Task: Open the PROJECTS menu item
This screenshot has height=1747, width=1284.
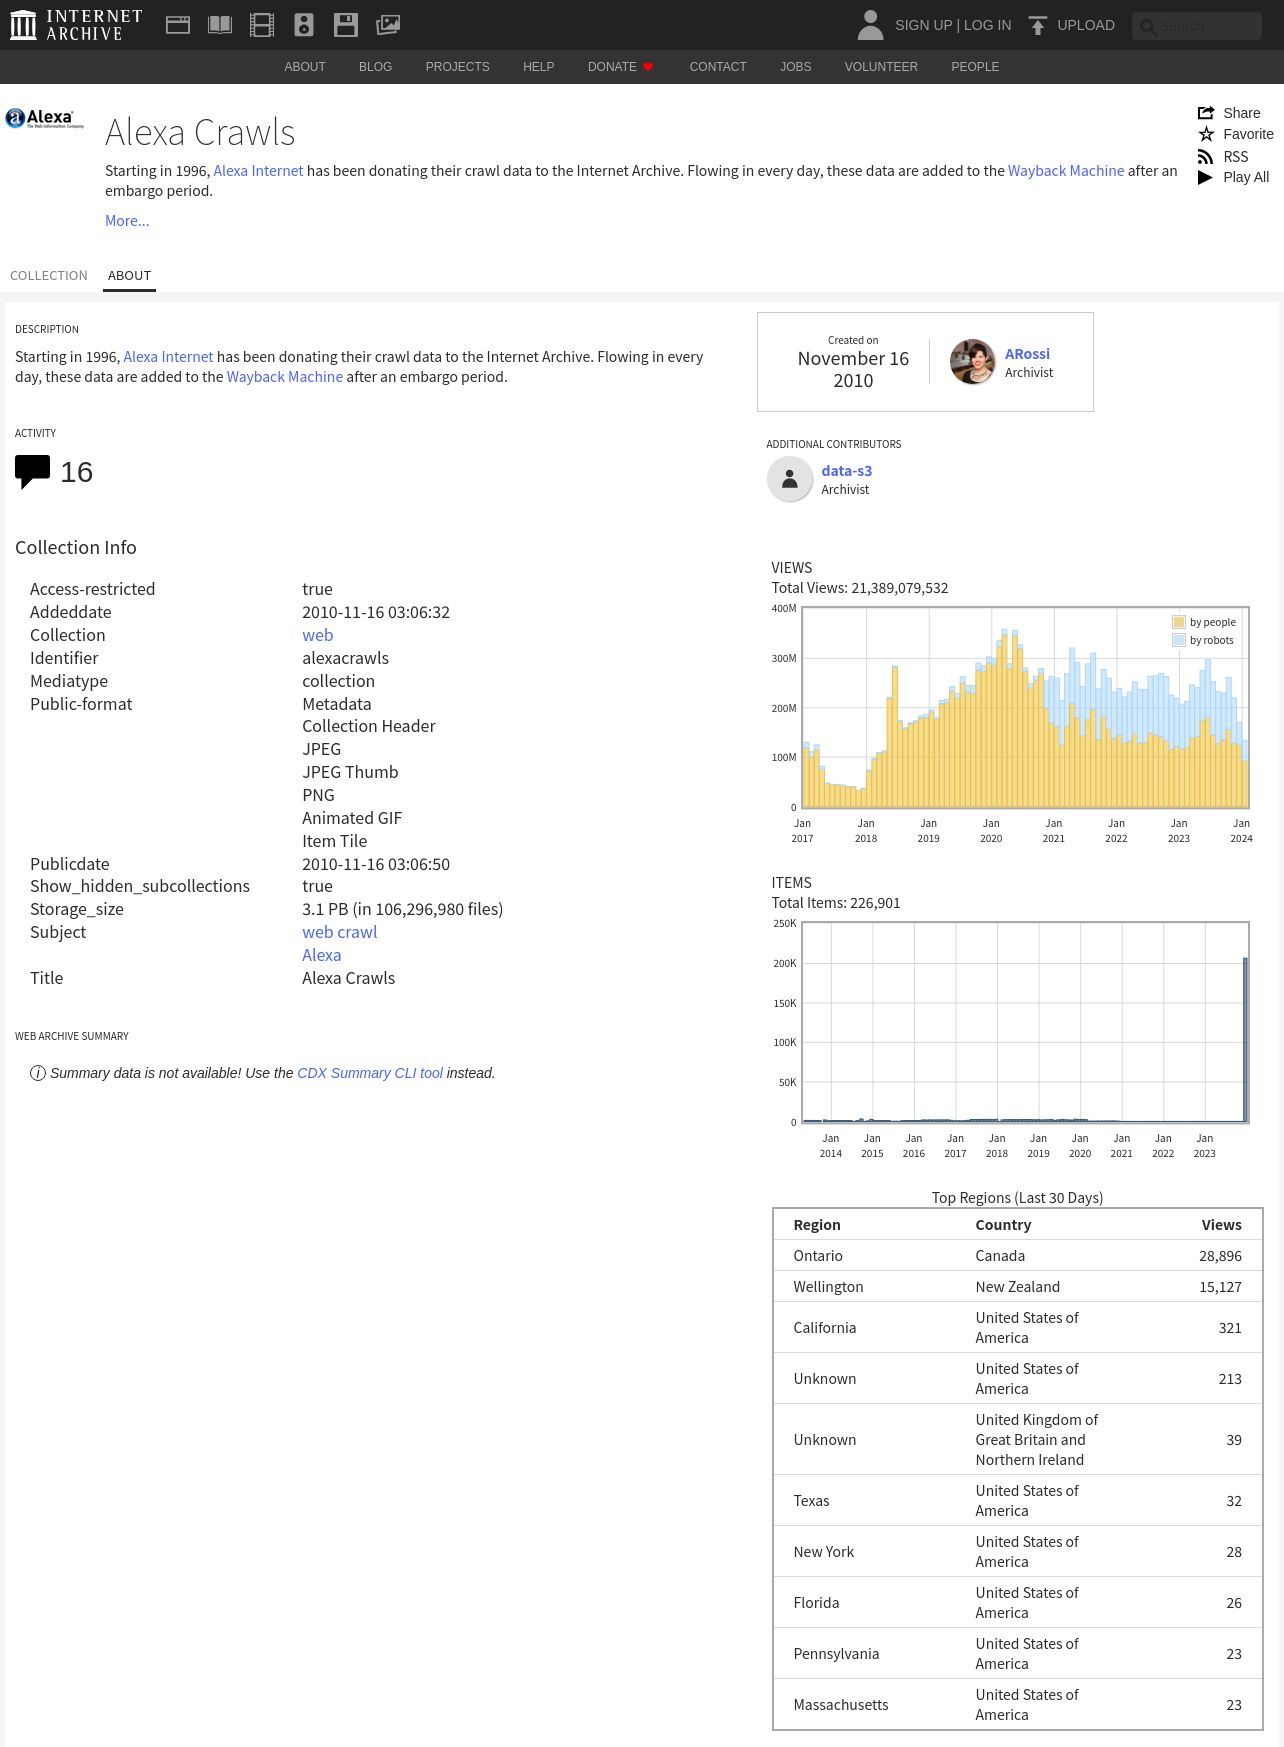Action: (457, 67)
